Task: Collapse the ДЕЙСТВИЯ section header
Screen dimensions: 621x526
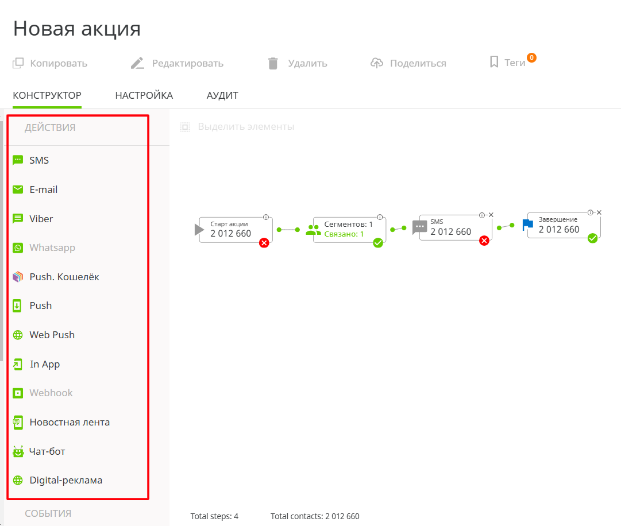Action: (x=50, y=127)
